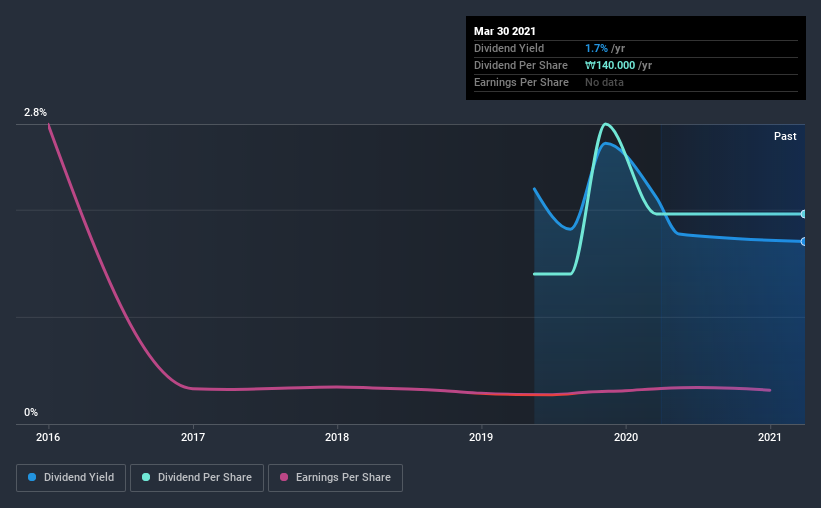Click the 'Earnings Per Share' tooltip row label
The height and width of the screenshot is (508, 821).
[521, 82]
